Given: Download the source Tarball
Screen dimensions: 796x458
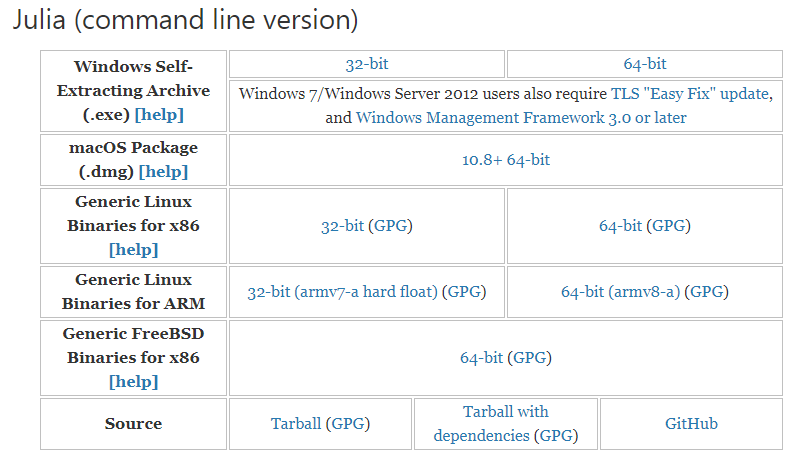Looking at the screenshot, I should [296, 424].
